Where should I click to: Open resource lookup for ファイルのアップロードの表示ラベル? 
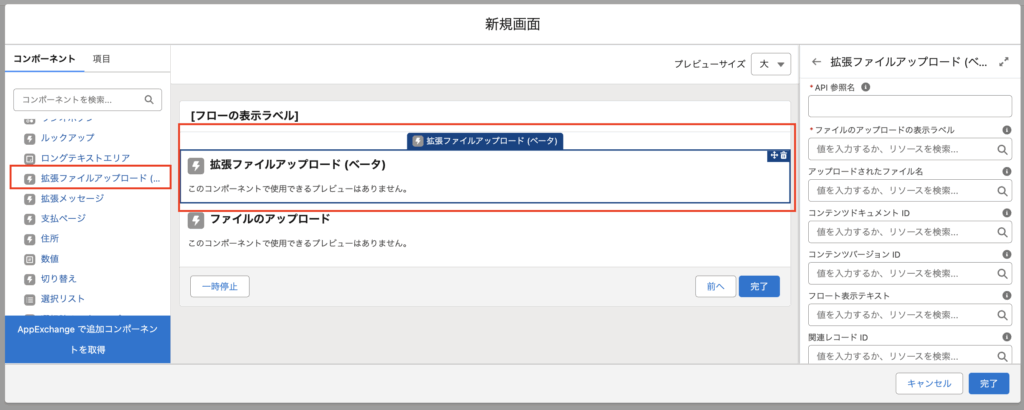pyautogui.click(x=1002, y=150)
